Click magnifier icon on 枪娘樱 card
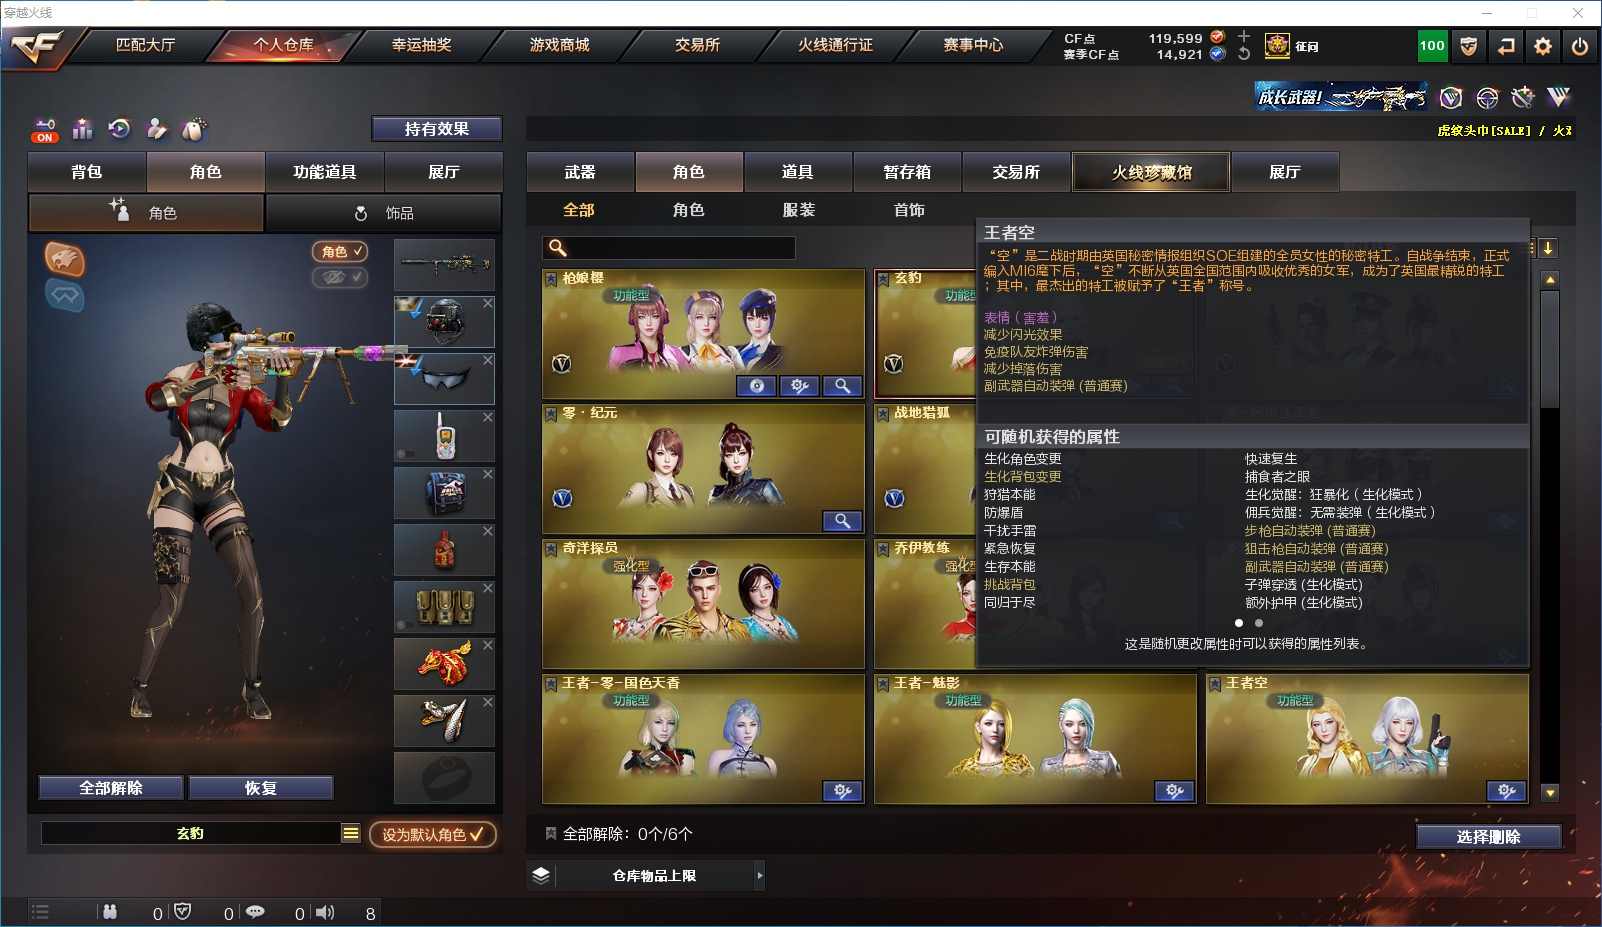Viewport: 1602px width, 927px height. coord(843,386)
